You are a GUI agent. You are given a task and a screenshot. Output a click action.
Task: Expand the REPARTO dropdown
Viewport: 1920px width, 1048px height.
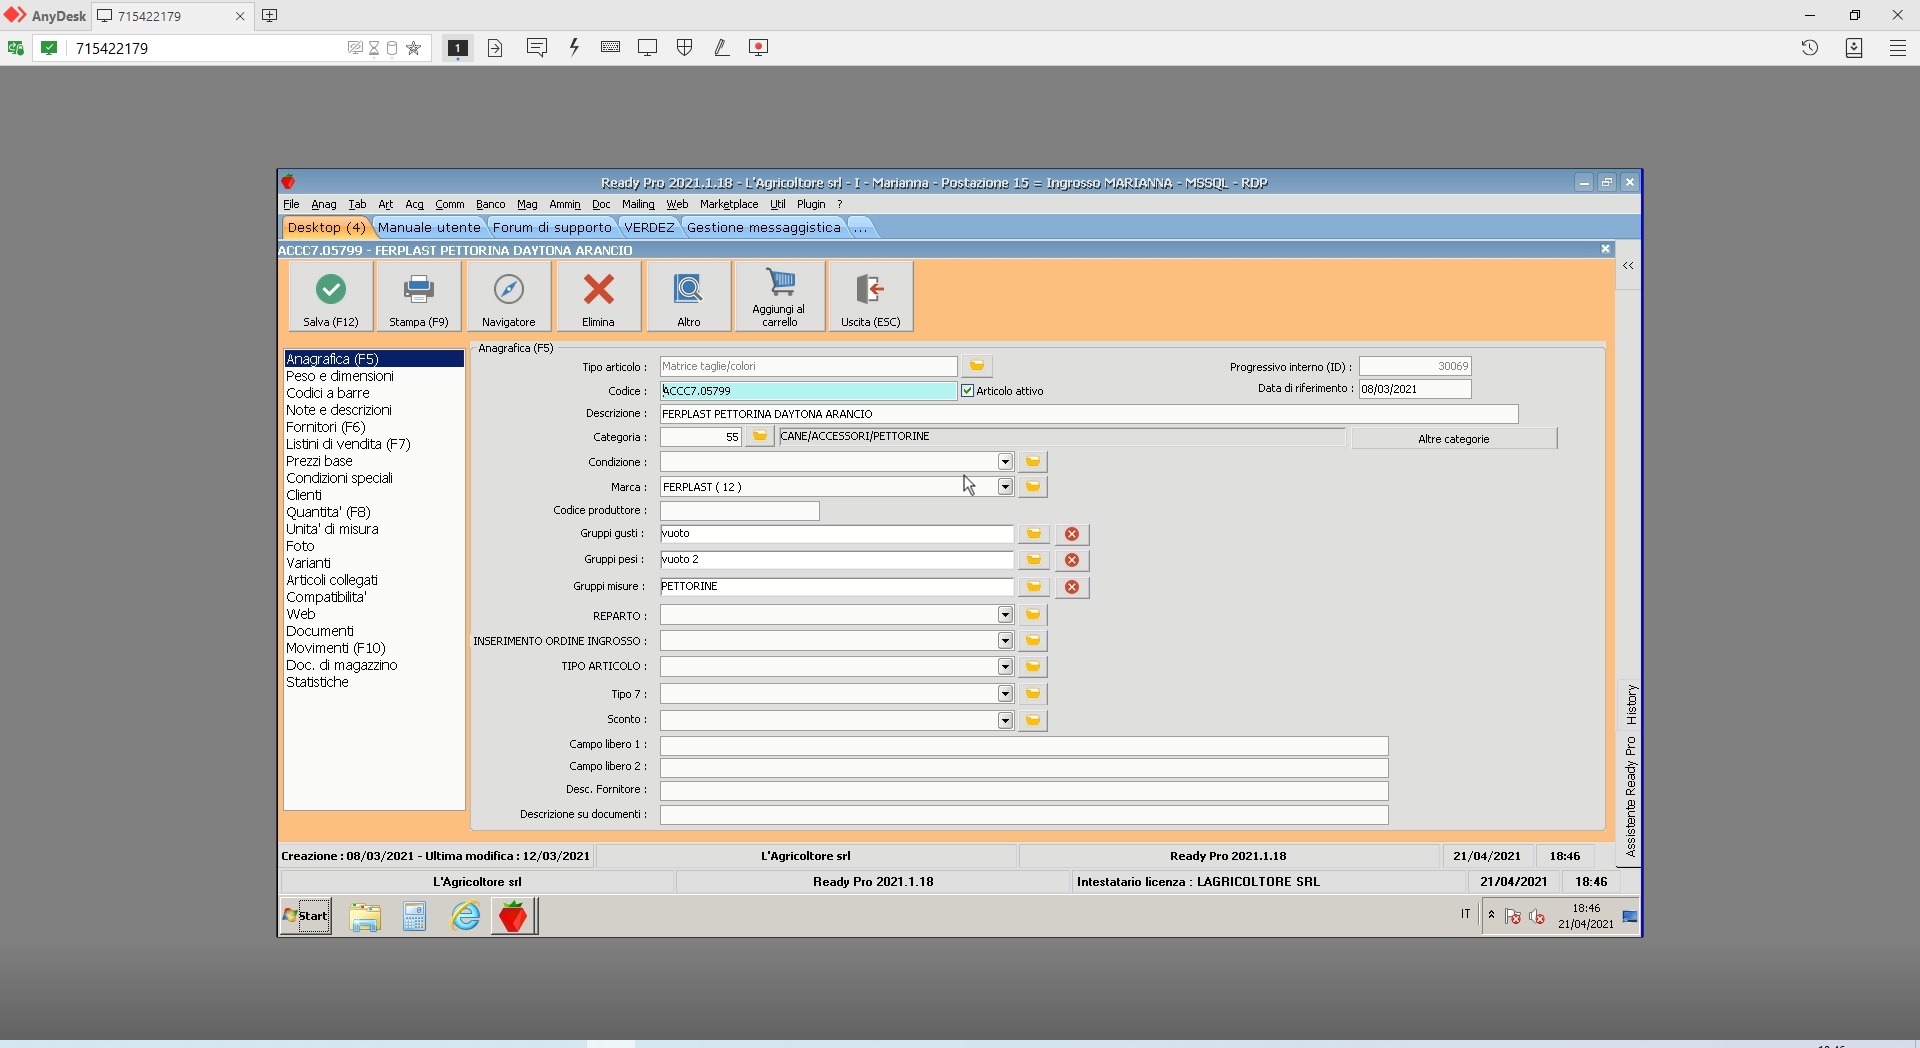(1005, 615)
